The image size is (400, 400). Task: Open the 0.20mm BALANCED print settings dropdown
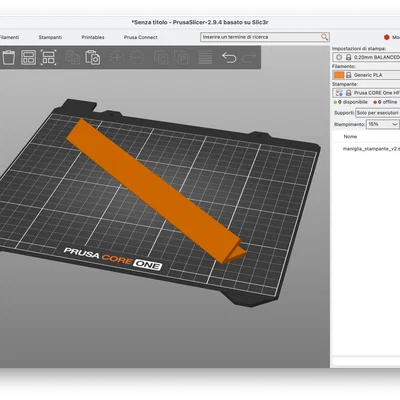(x=366, y=57)
